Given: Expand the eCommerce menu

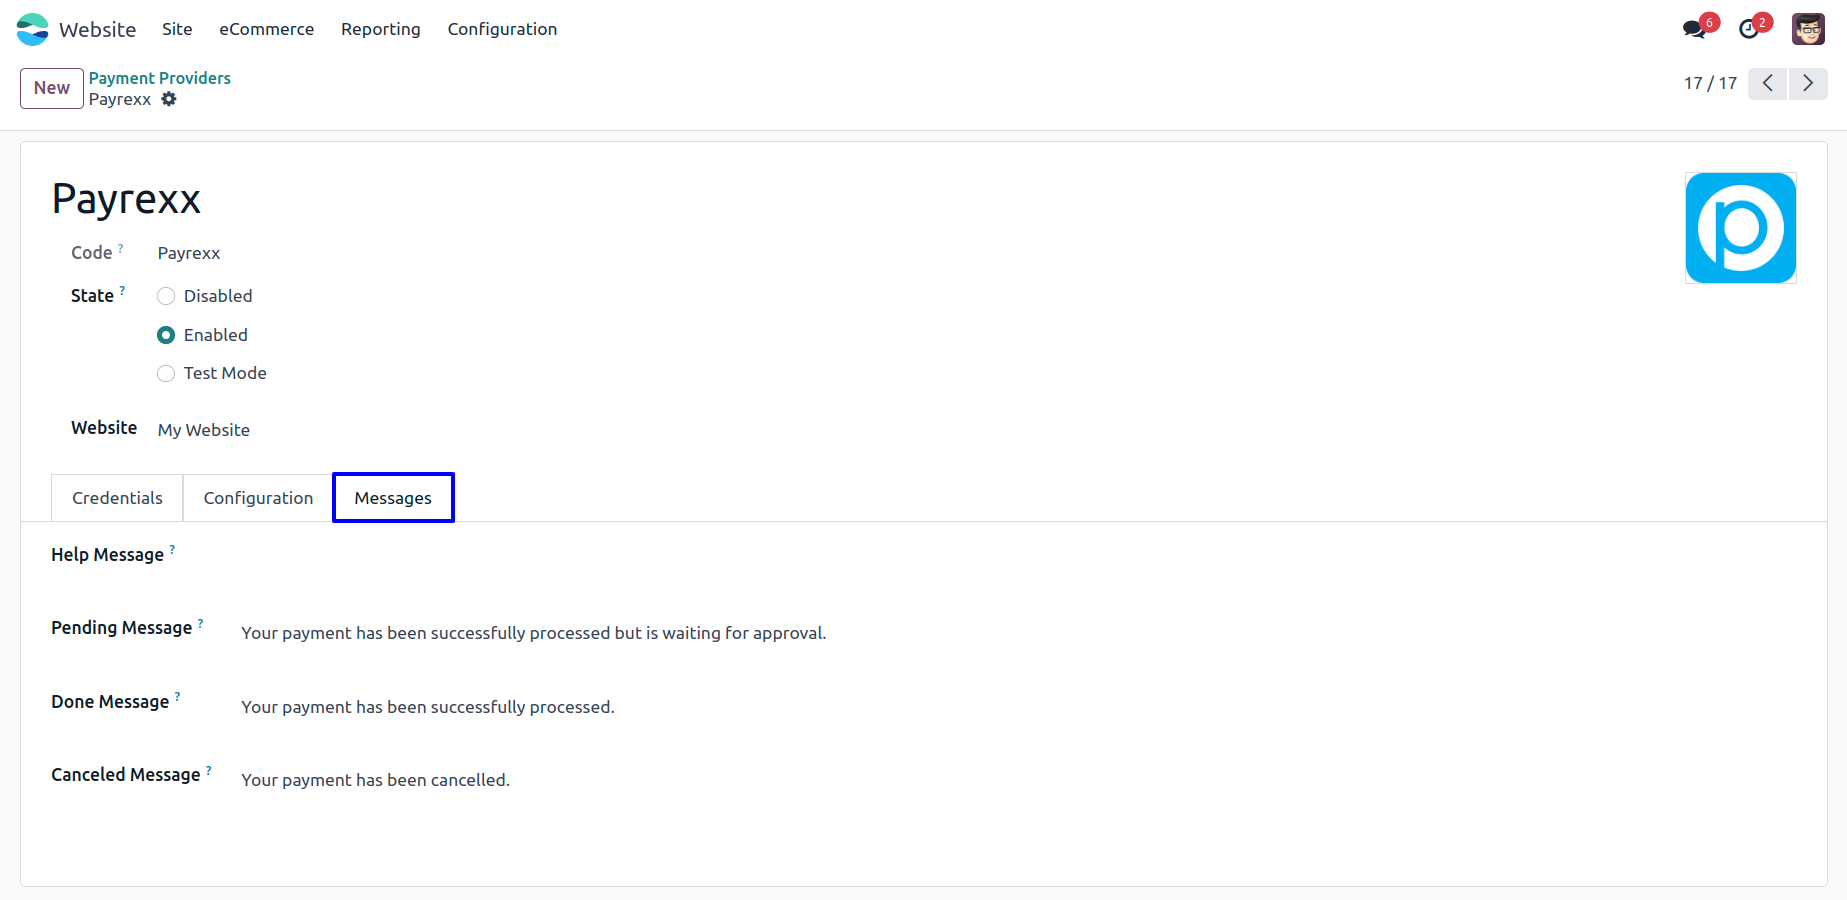Looking at the screenshot, I should pyautogui.click(x=267, y=29).
